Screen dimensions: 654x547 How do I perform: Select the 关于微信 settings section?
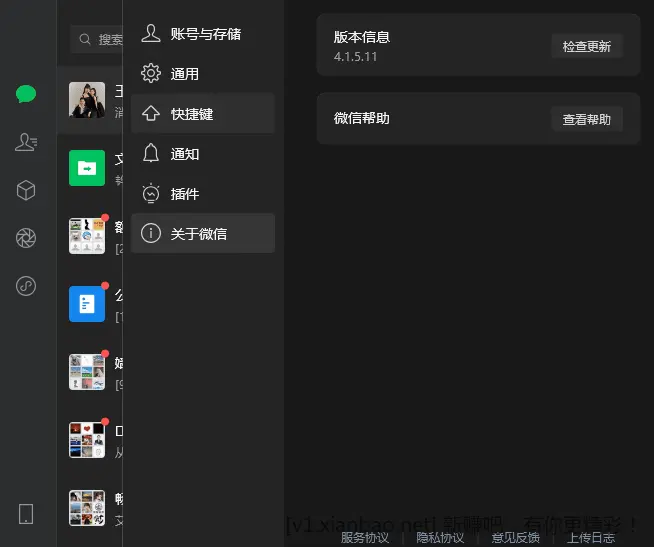[x=203, y=233]
